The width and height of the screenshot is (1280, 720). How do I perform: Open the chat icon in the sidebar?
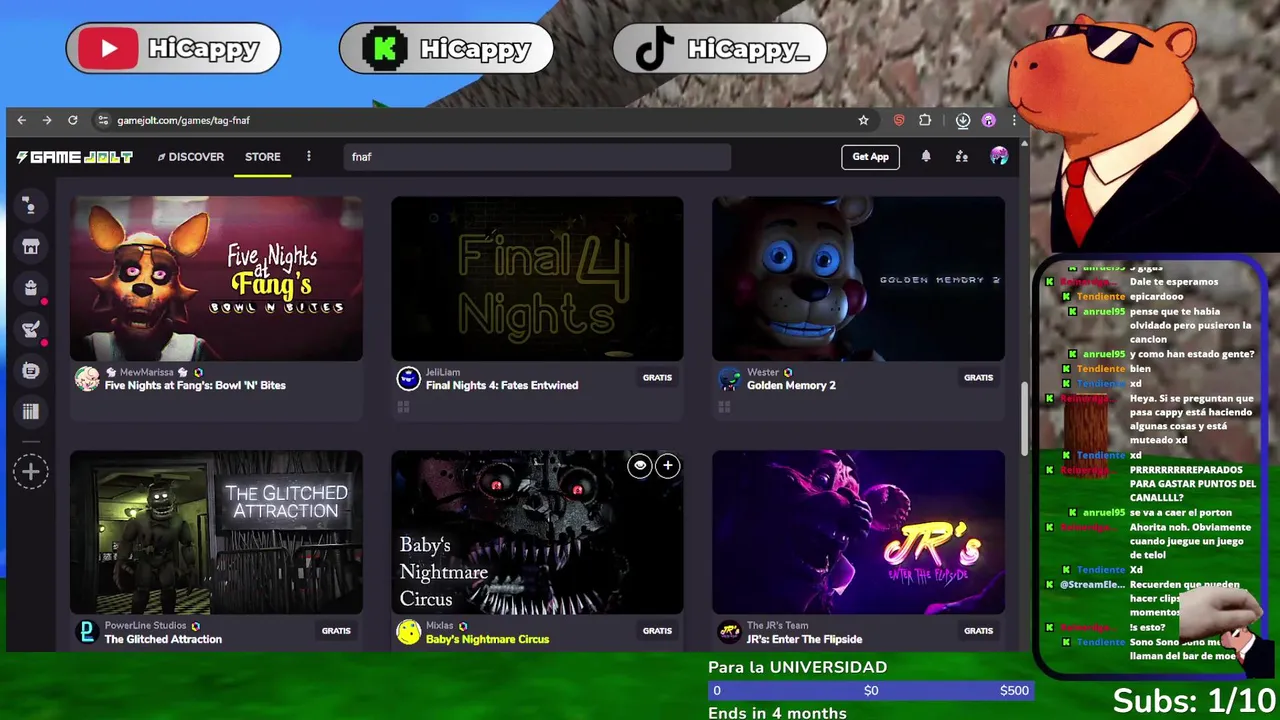tap(31, 205)
